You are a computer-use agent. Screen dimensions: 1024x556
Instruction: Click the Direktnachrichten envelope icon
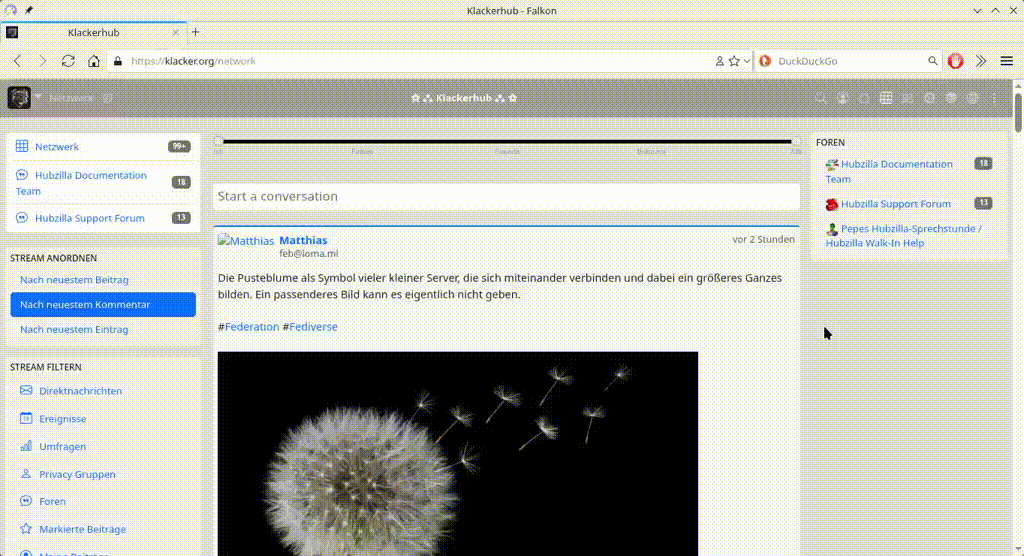click(x=25, y=390)
